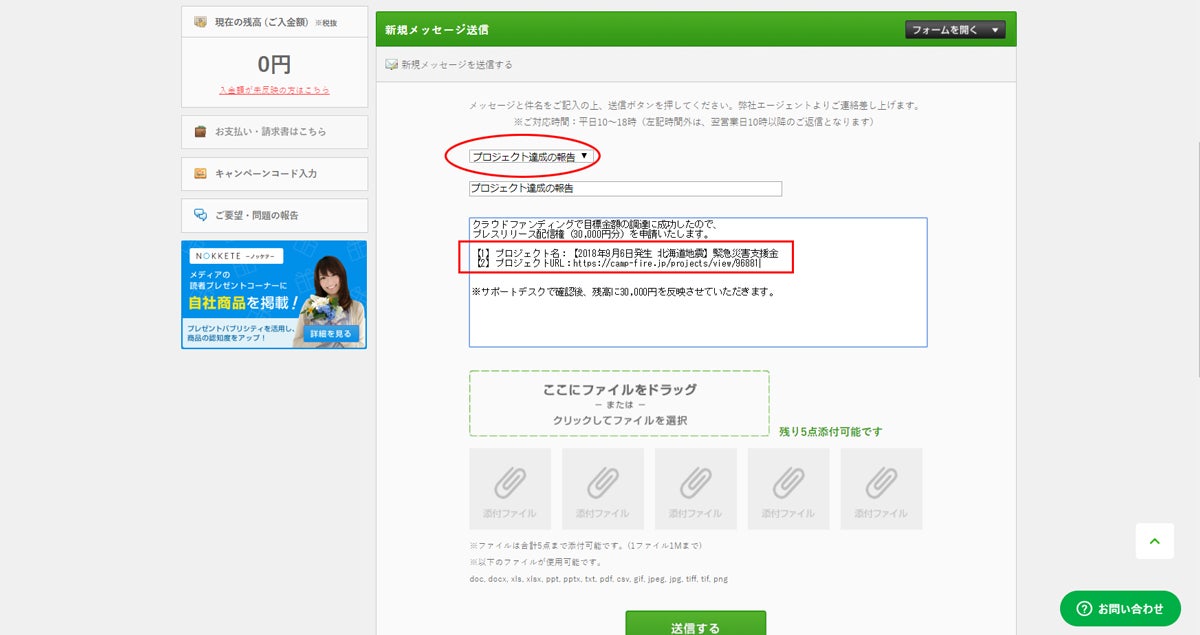1200x635 pixels.
Task: Click the 送信する submit button
Action: click(x=698, y=624)
